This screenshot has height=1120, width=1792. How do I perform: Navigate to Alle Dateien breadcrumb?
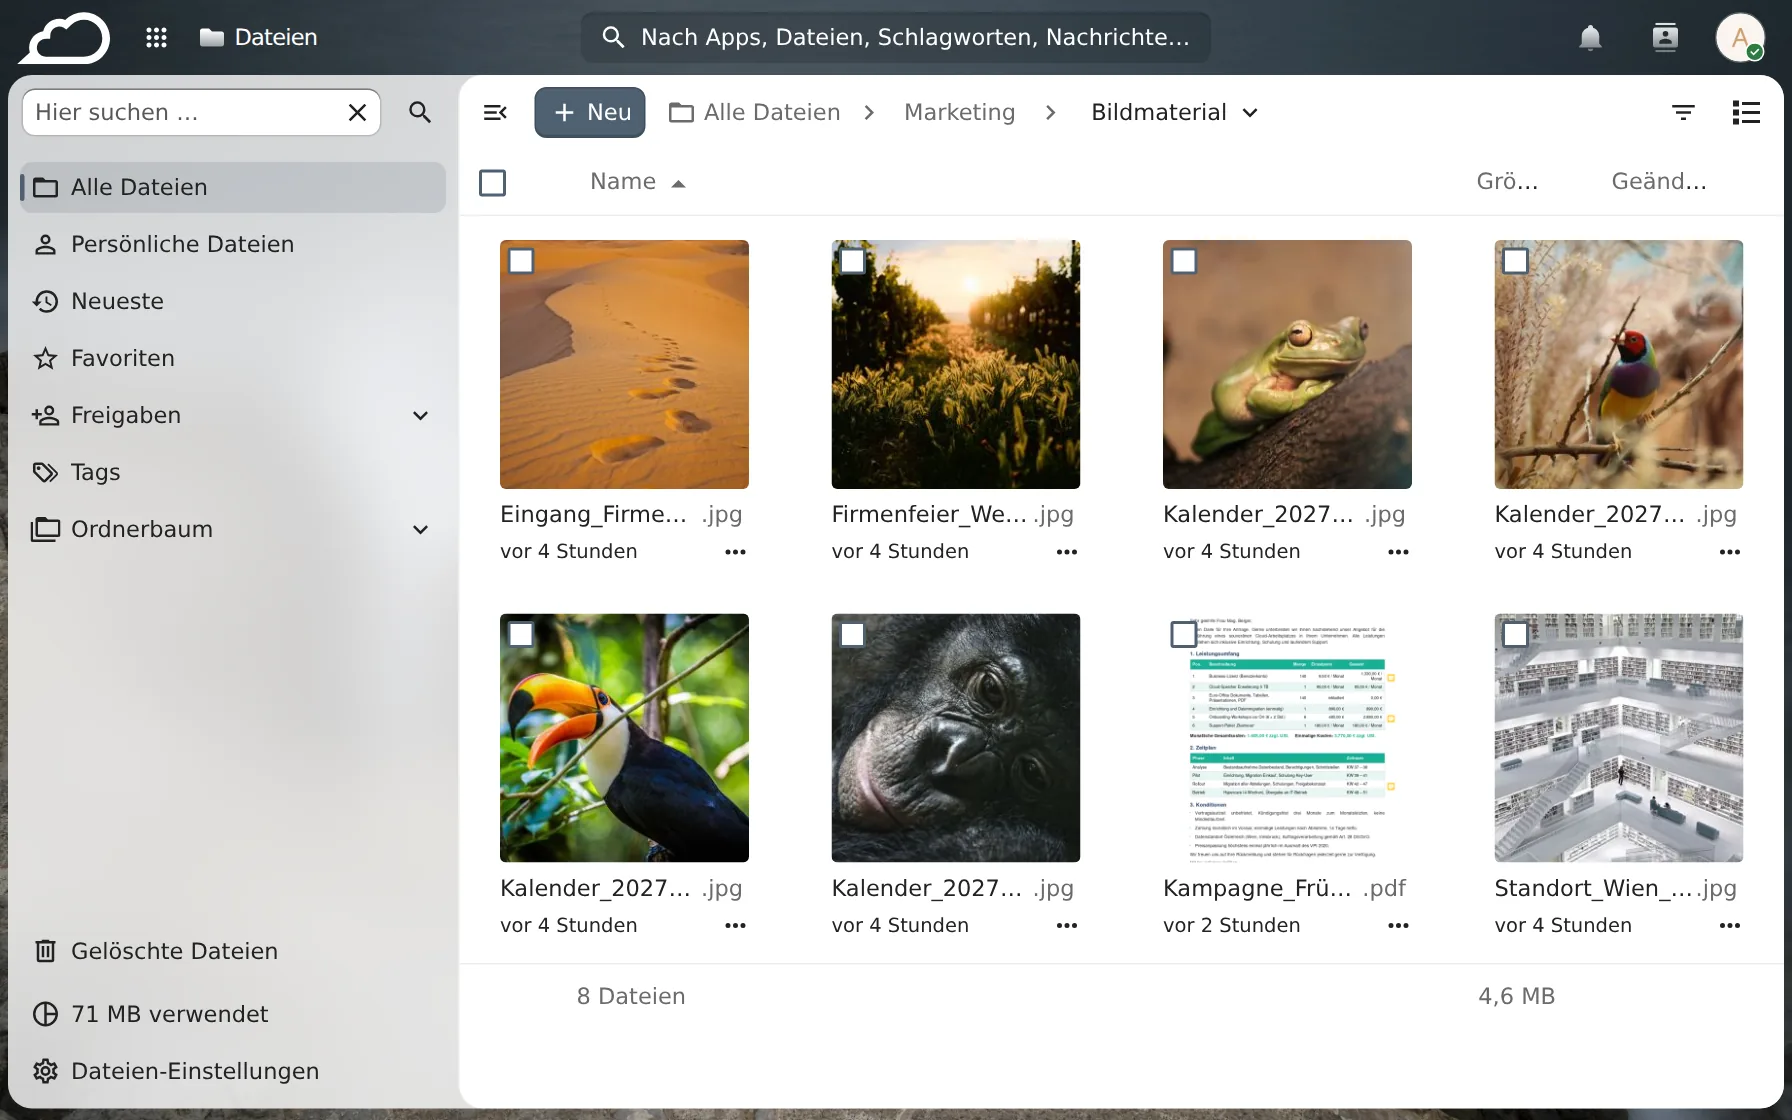click(x=755, y=113)
